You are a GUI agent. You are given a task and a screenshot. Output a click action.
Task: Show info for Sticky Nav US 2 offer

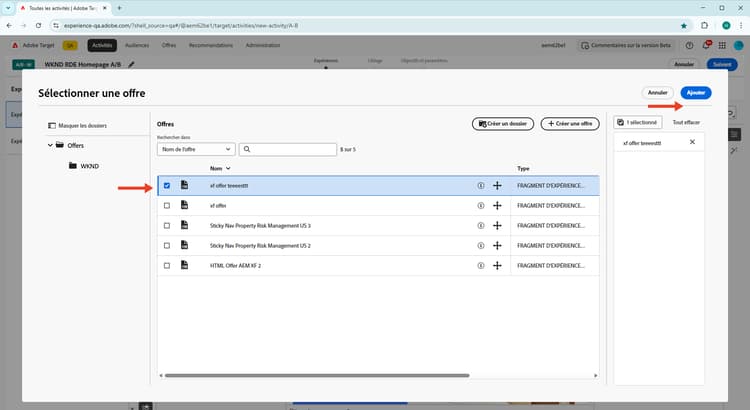coord(481,245)
